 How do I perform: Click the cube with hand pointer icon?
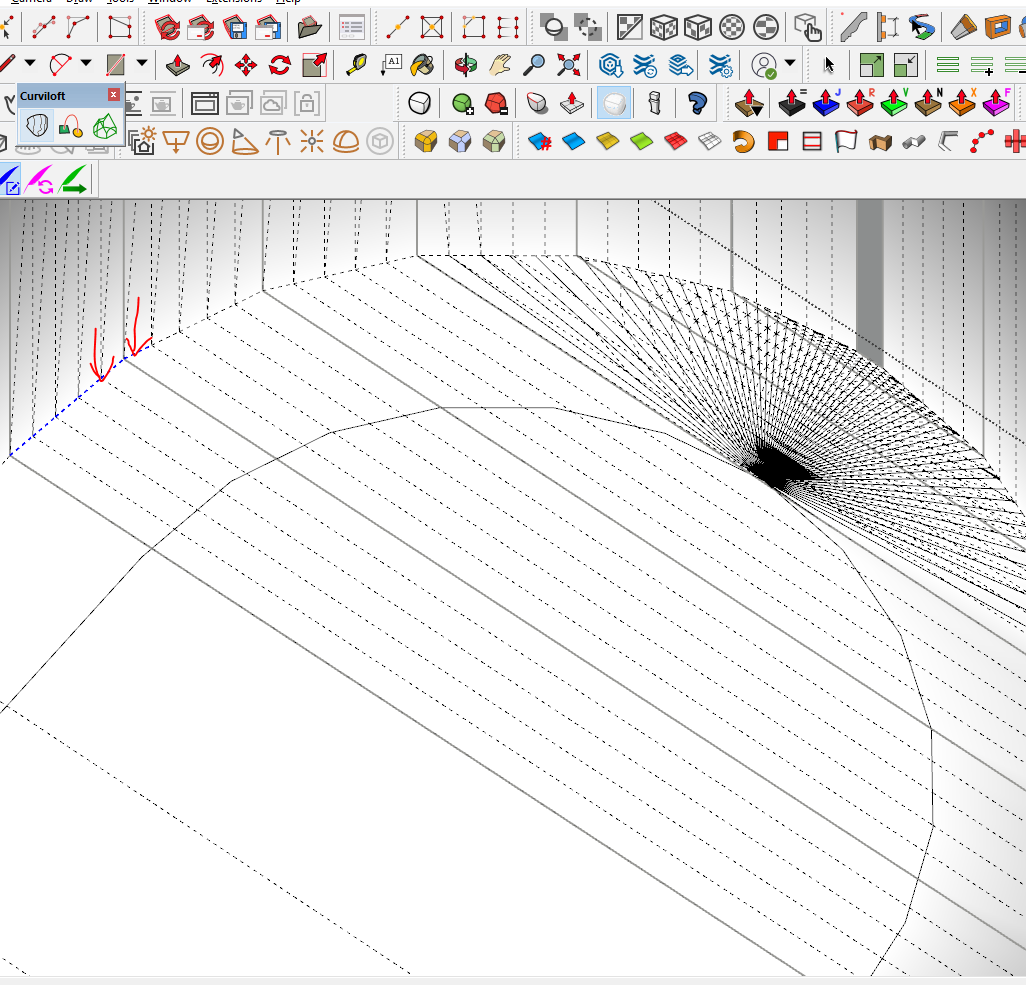(x=807, y=27)
